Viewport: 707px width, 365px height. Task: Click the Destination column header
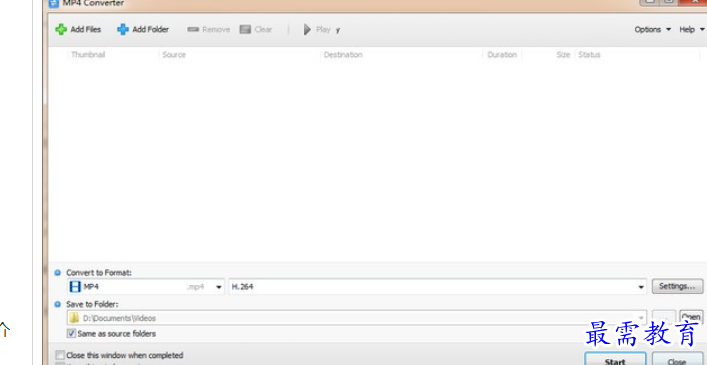click(x=343, y=55)
